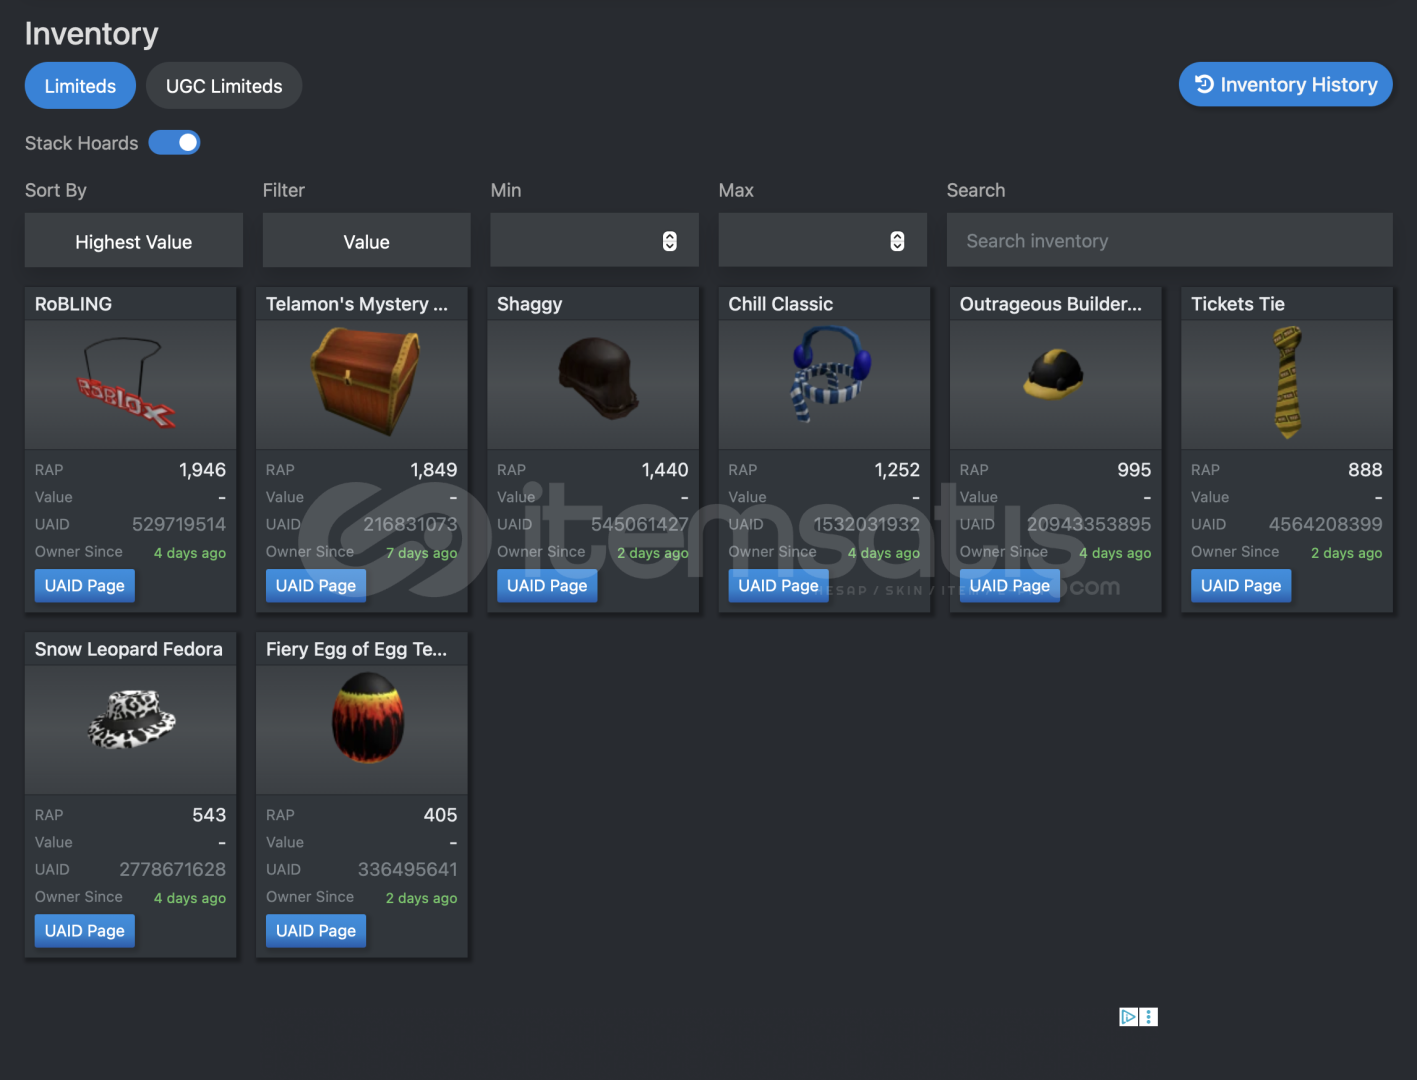This screenshot has width=1417, height=1080.
Task: Open UAID Page for RoBLING
Action: tap(85, 586)
